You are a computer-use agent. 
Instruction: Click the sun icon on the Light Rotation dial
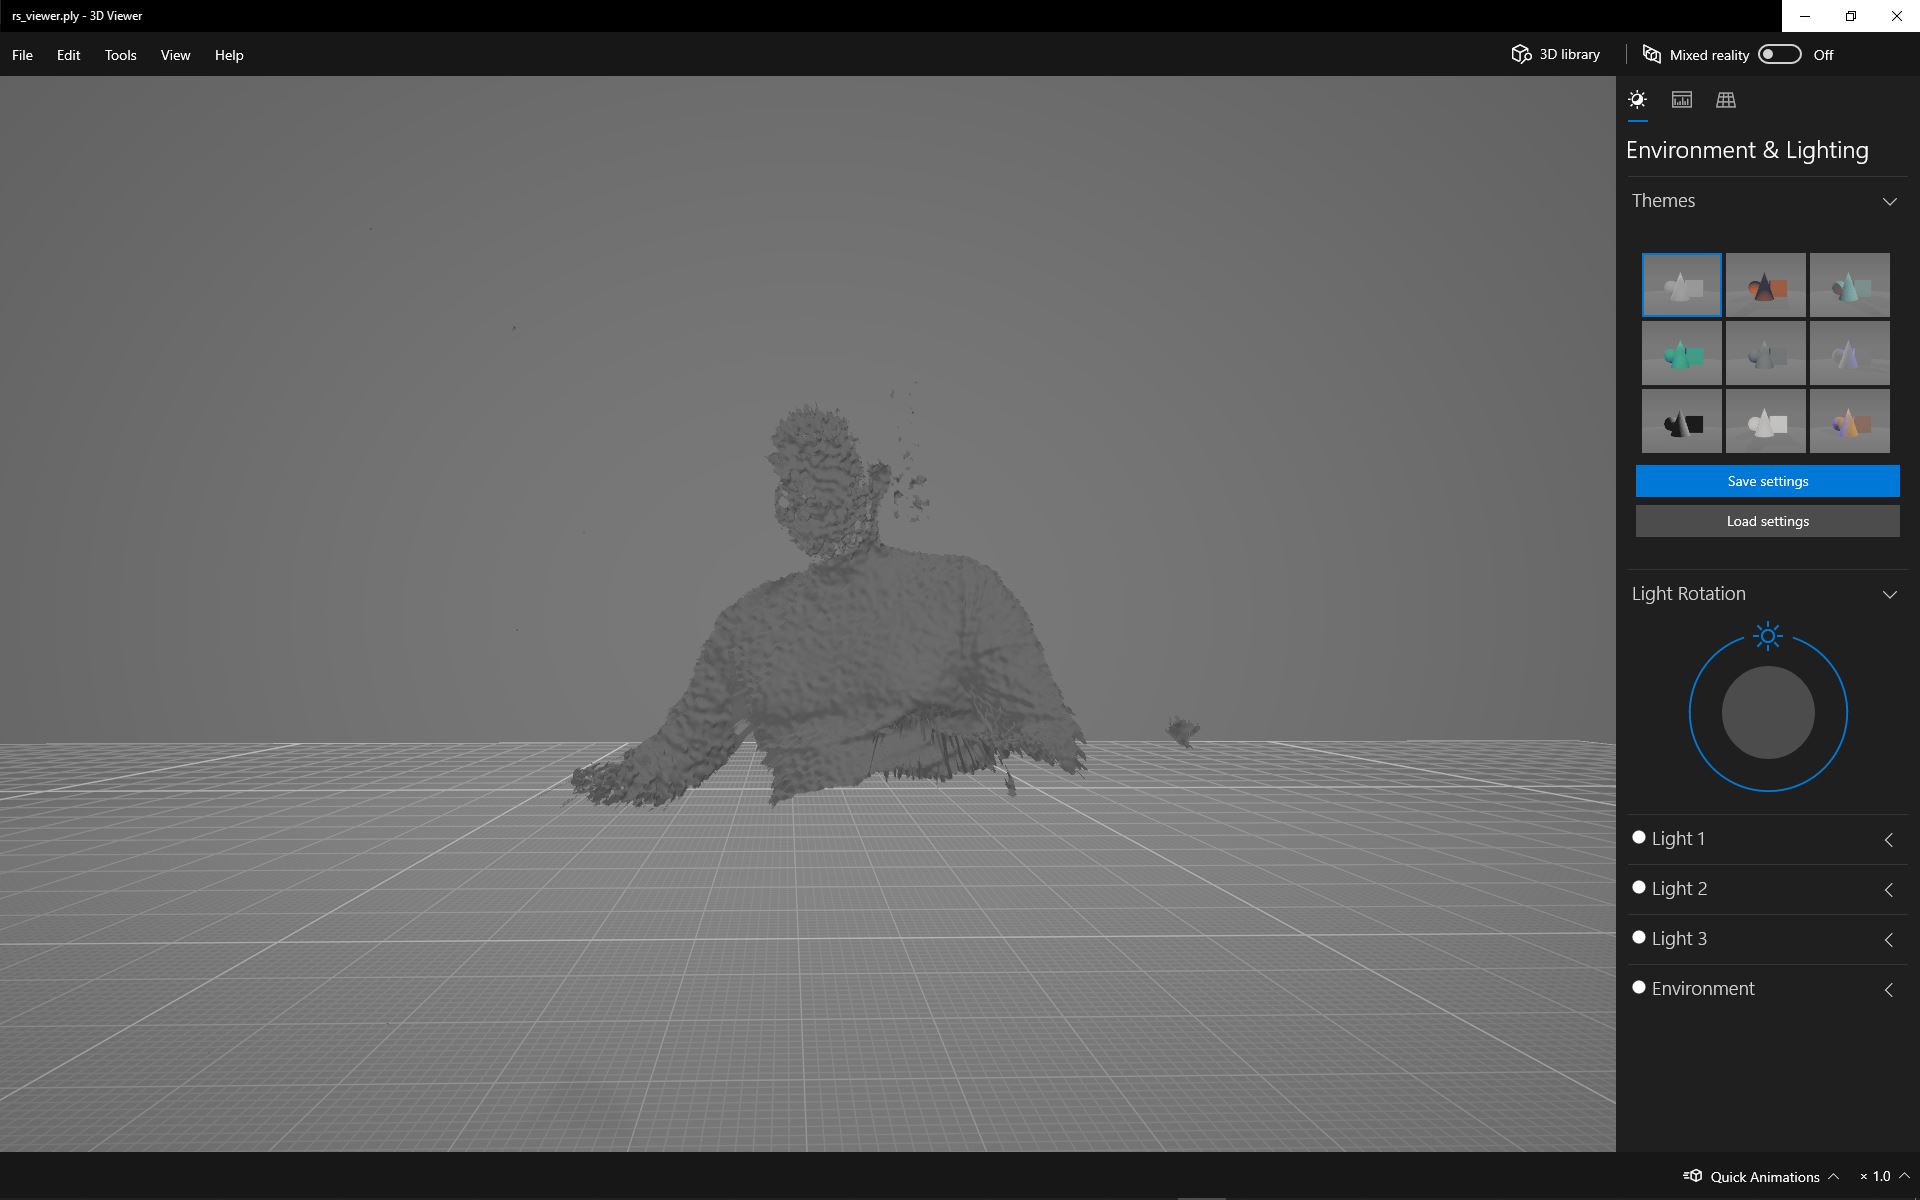pyautogui.click(x=1767, y=636)
